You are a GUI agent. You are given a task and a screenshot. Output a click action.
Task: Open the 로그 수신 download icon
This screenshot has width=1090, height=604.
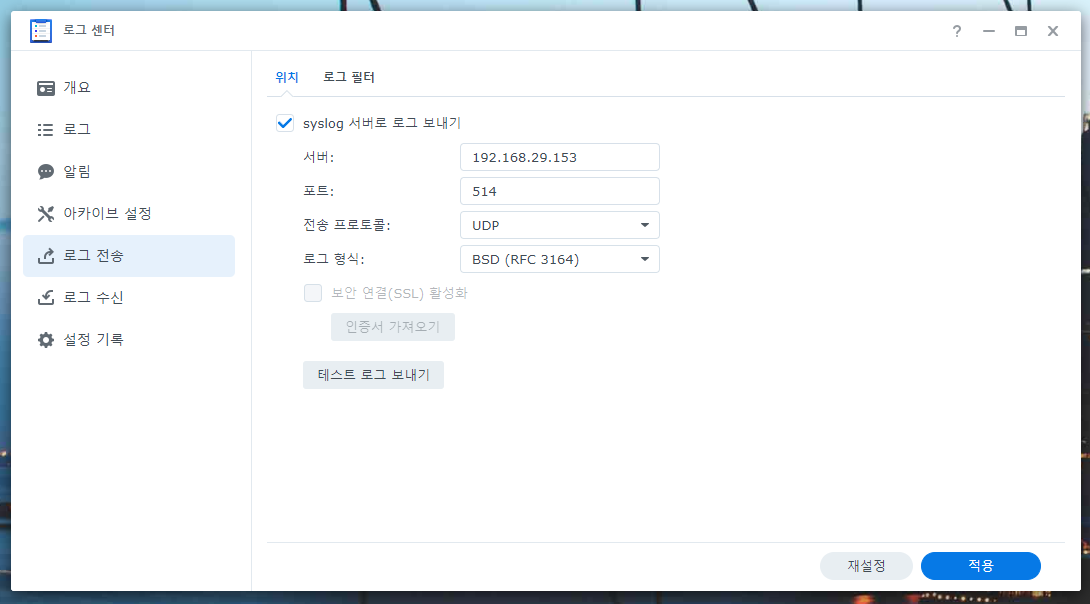[46, 297]
